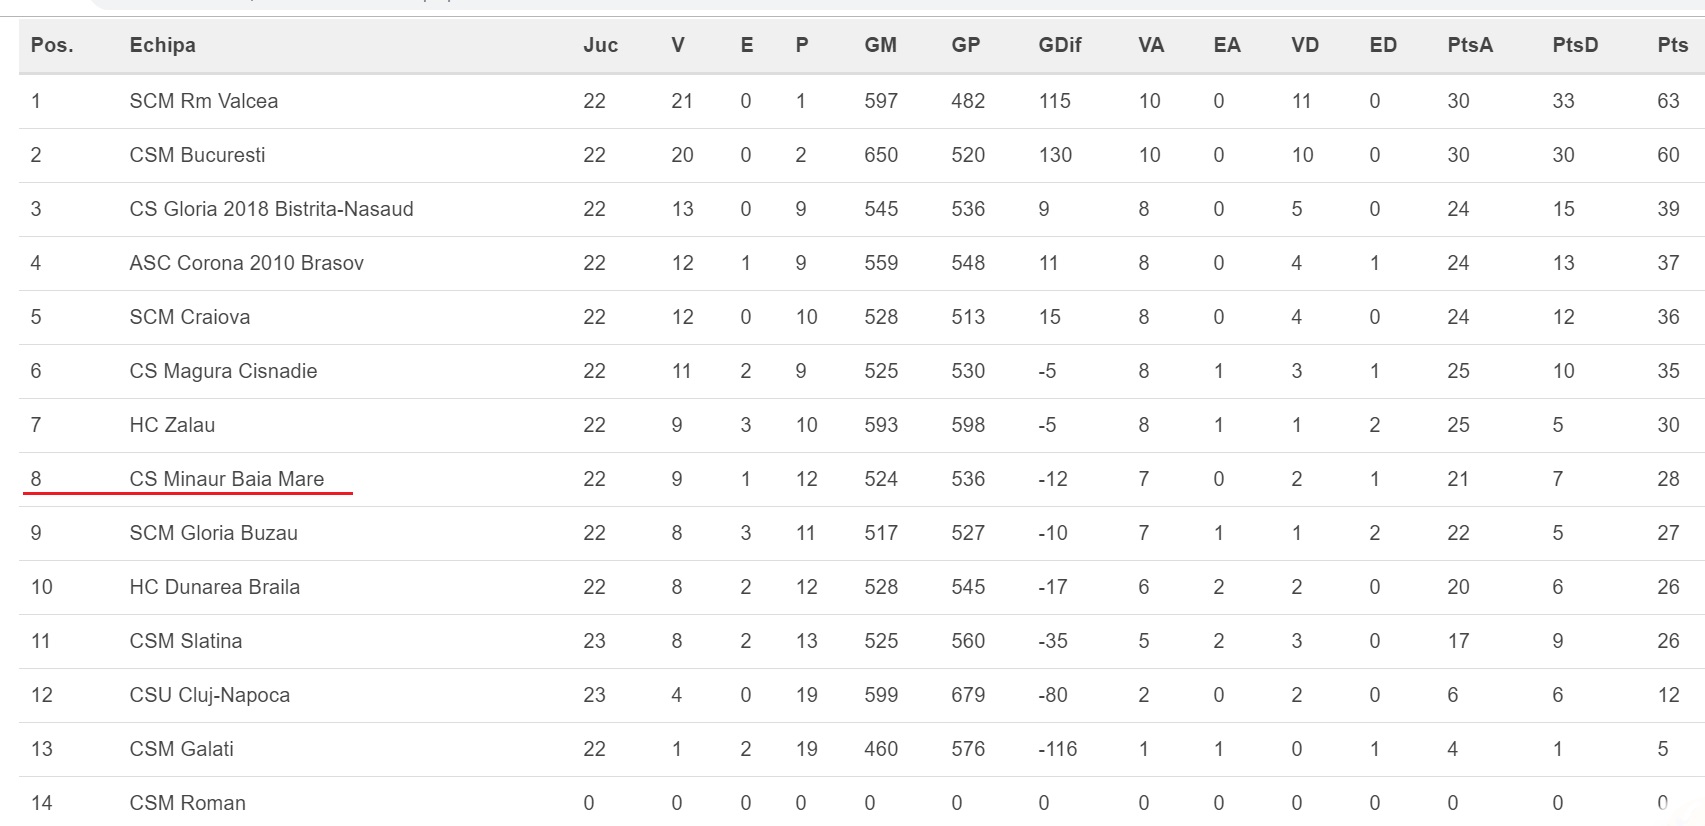Image resolution: width=1705 pixels, height=826 pixels.
Task: Sort by the Pts column header
Action: [1672, 45]
